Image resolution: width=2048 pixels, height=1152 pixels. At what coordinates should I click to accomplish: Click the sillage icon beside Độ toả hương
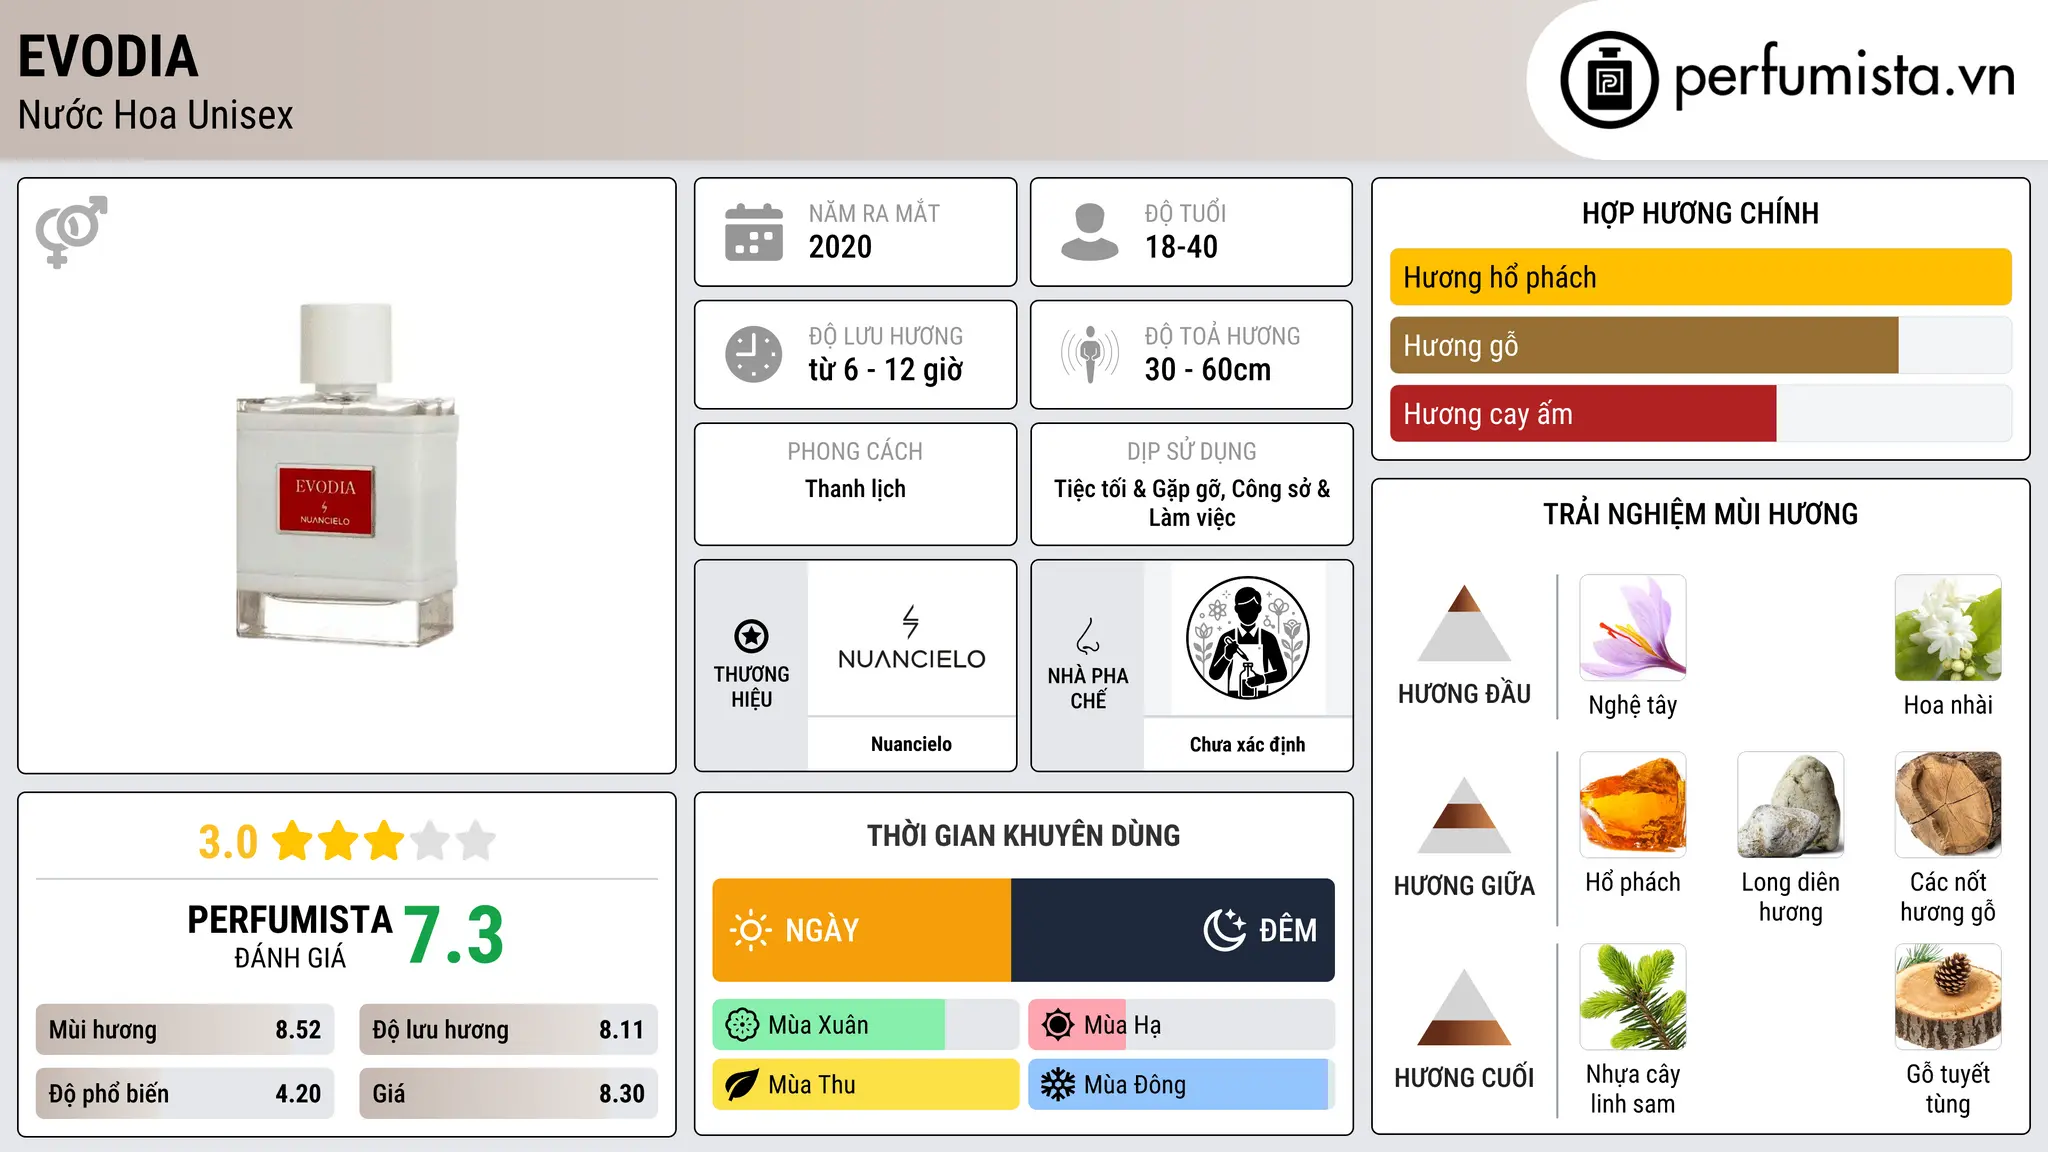[1090, 354]
